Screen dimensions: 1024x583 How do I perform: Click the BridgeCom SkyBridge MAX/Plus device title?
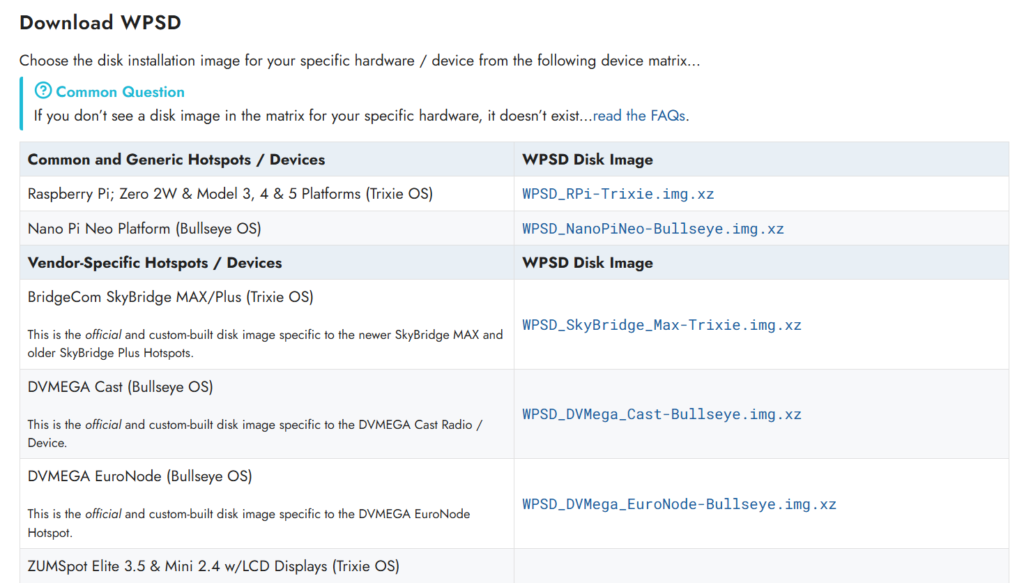tap(170, 297)
